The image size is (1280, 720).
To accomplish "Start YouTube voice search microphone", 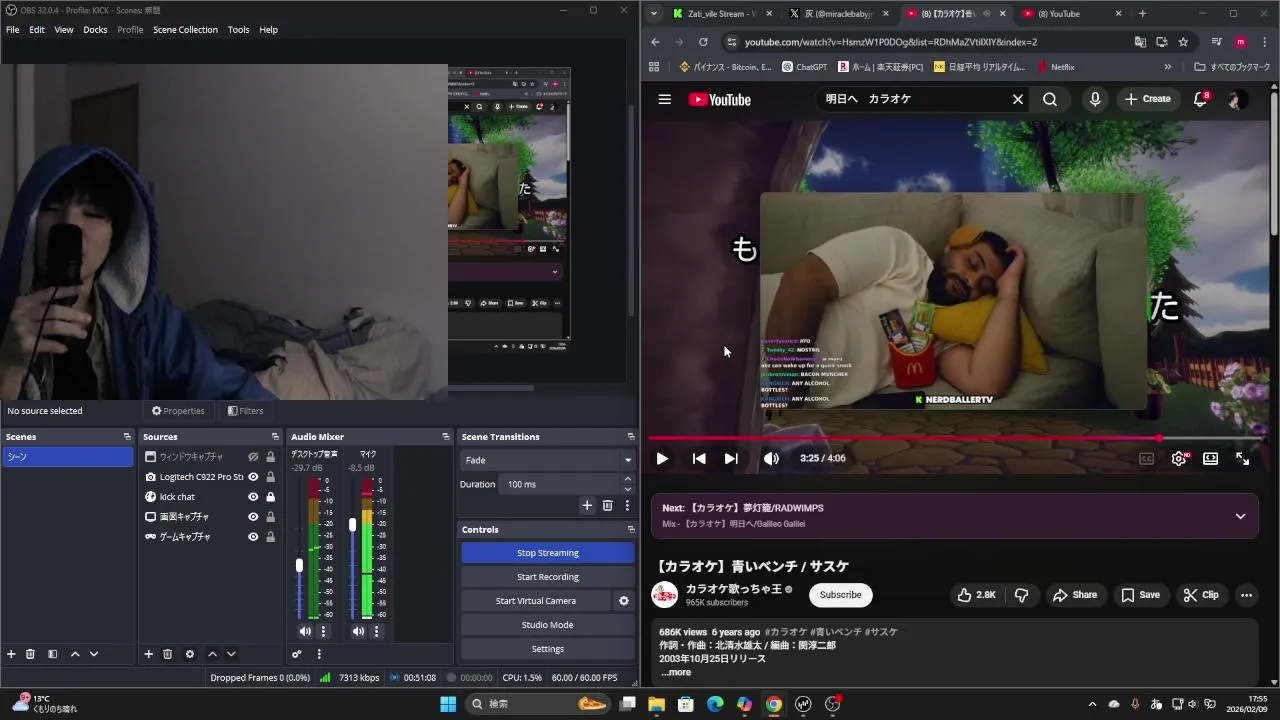I will (1095, 99).
